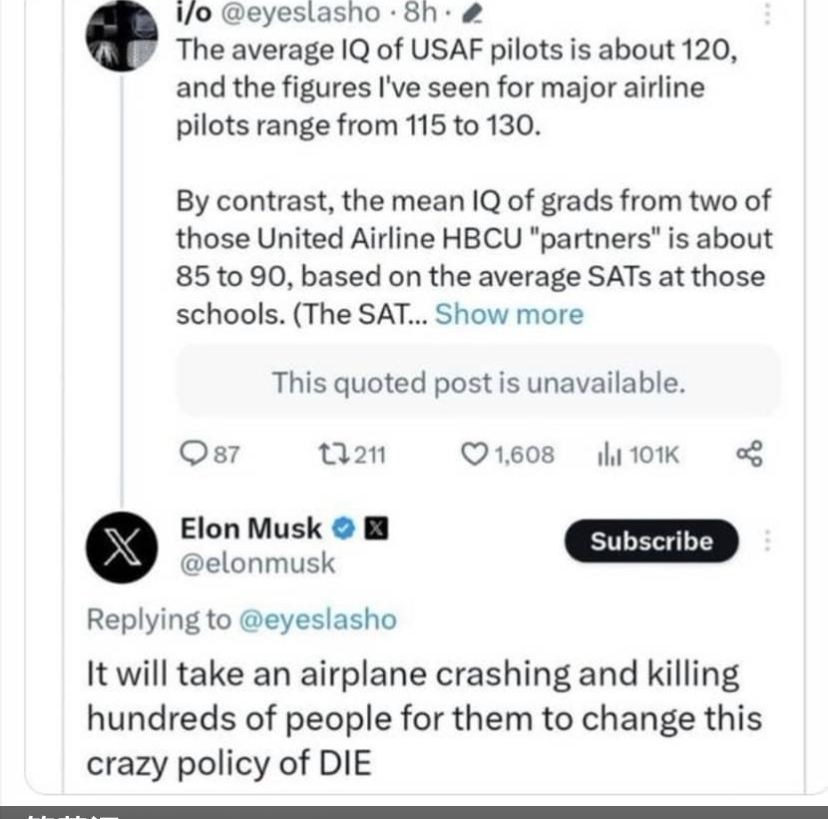The height and width of the screenshot is (819, 828).
Task: Open the @eyeslasho link in Replying to
Action: (x=318, y=620)
